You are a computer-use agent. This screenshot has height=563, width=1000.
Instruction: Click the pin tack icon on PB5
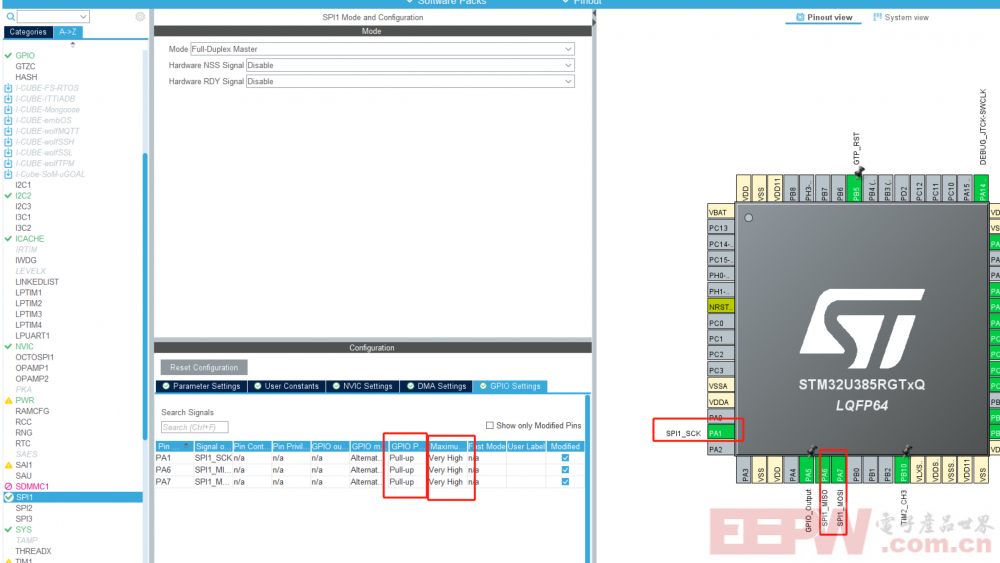coord(859,172)
